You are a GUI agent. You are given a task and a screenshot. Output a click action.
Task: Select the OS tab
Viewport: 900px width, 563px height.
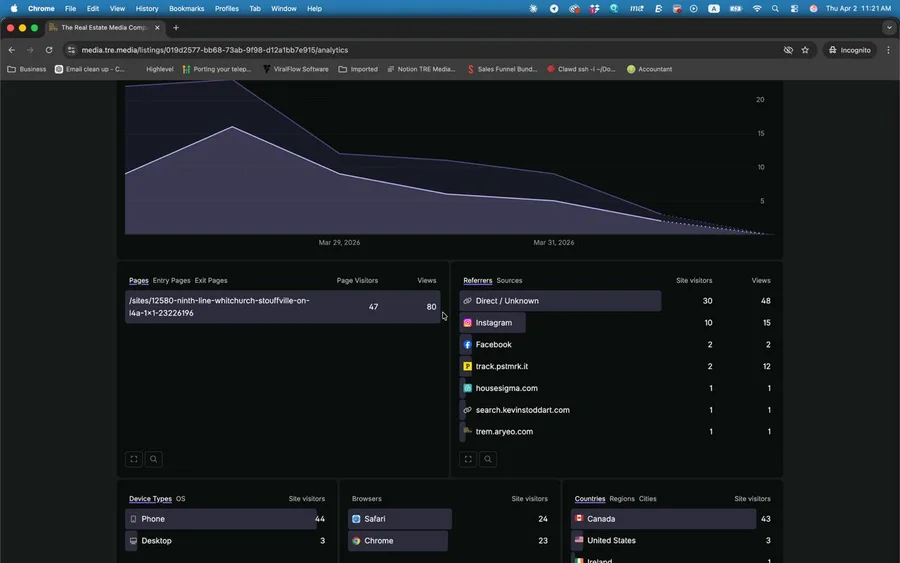(180, 499)
